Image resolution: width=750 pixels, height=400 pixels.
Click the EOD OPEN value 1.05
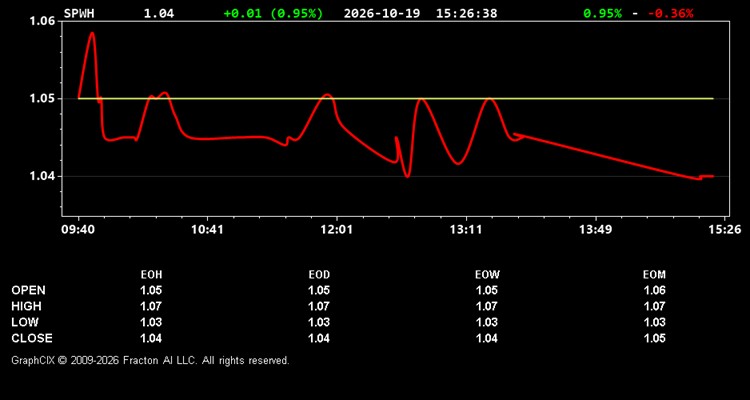[319, 290]
